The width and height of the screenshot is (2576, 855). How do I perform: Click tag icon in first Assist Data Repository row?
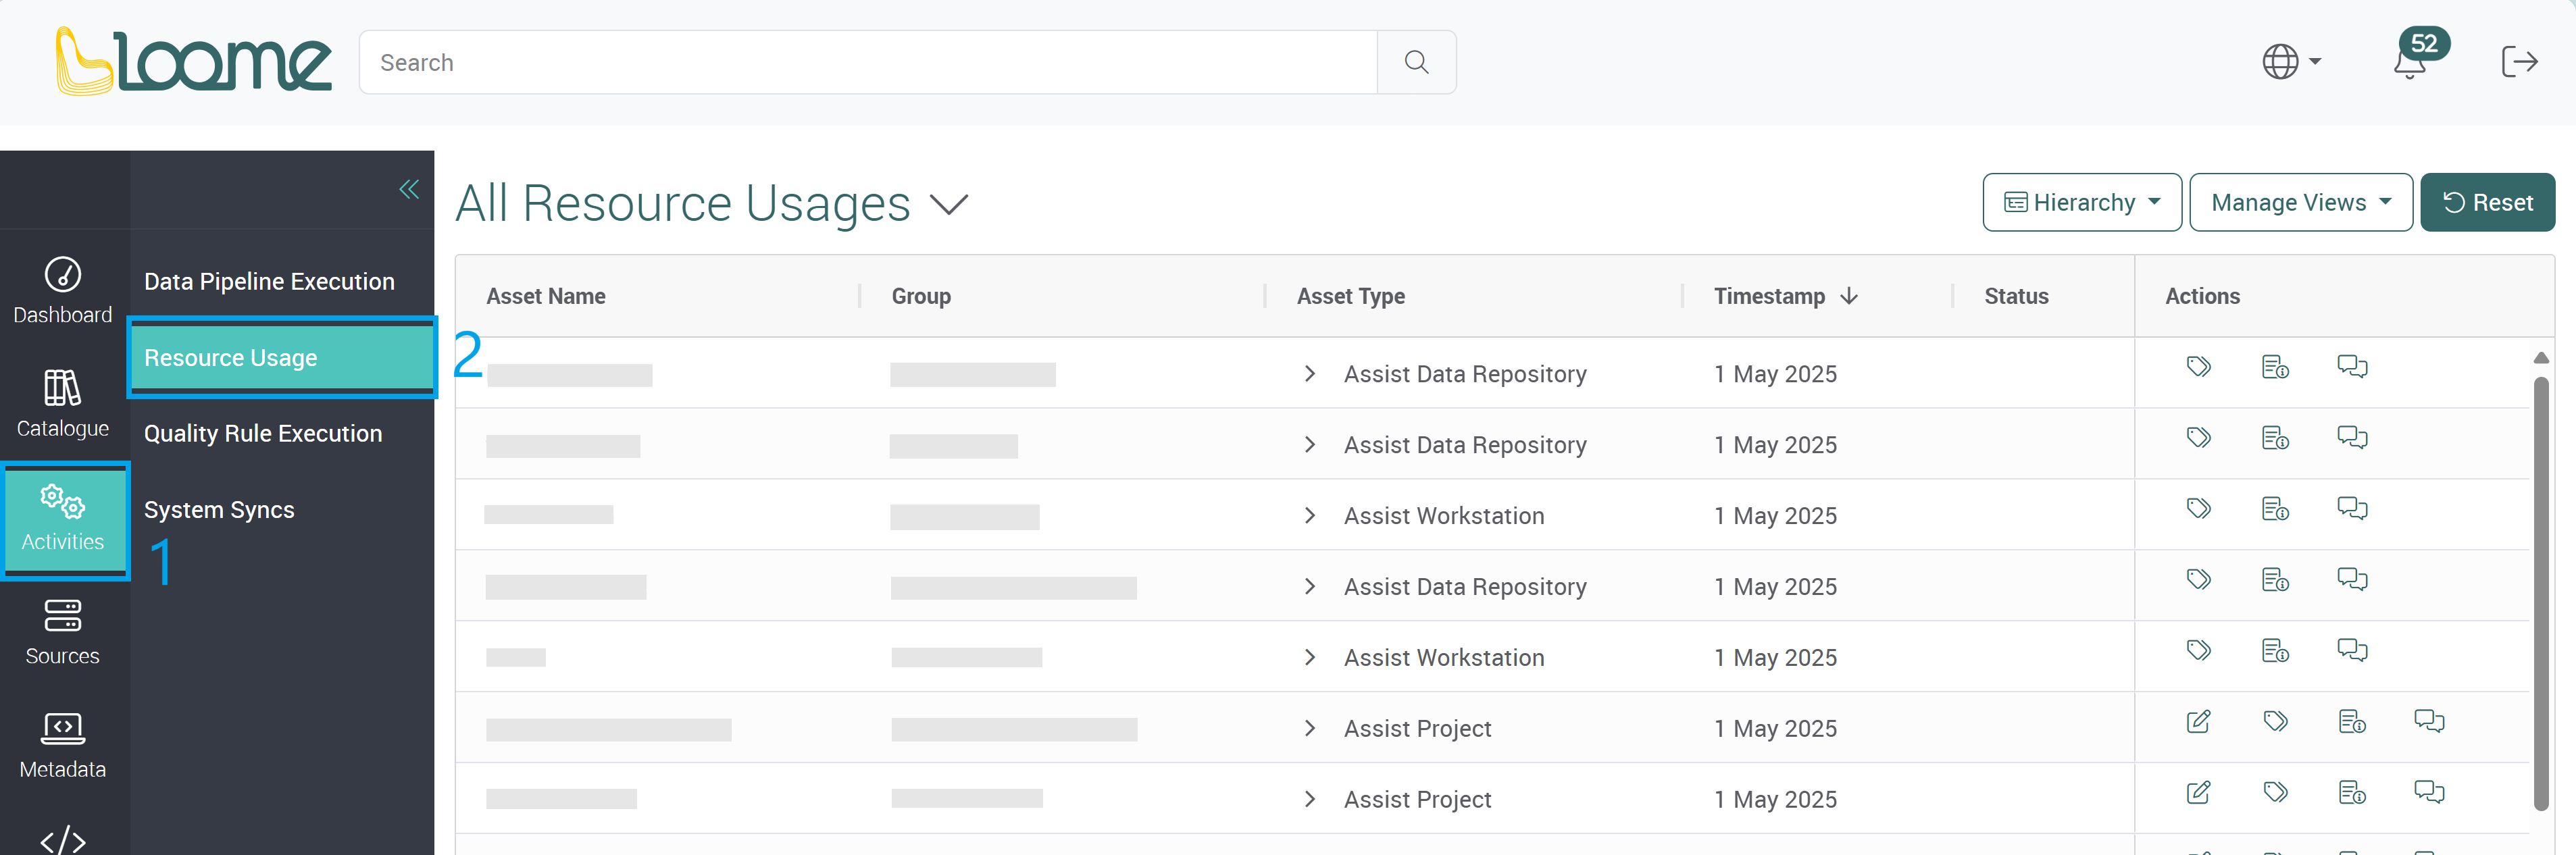click(2198, 367)
